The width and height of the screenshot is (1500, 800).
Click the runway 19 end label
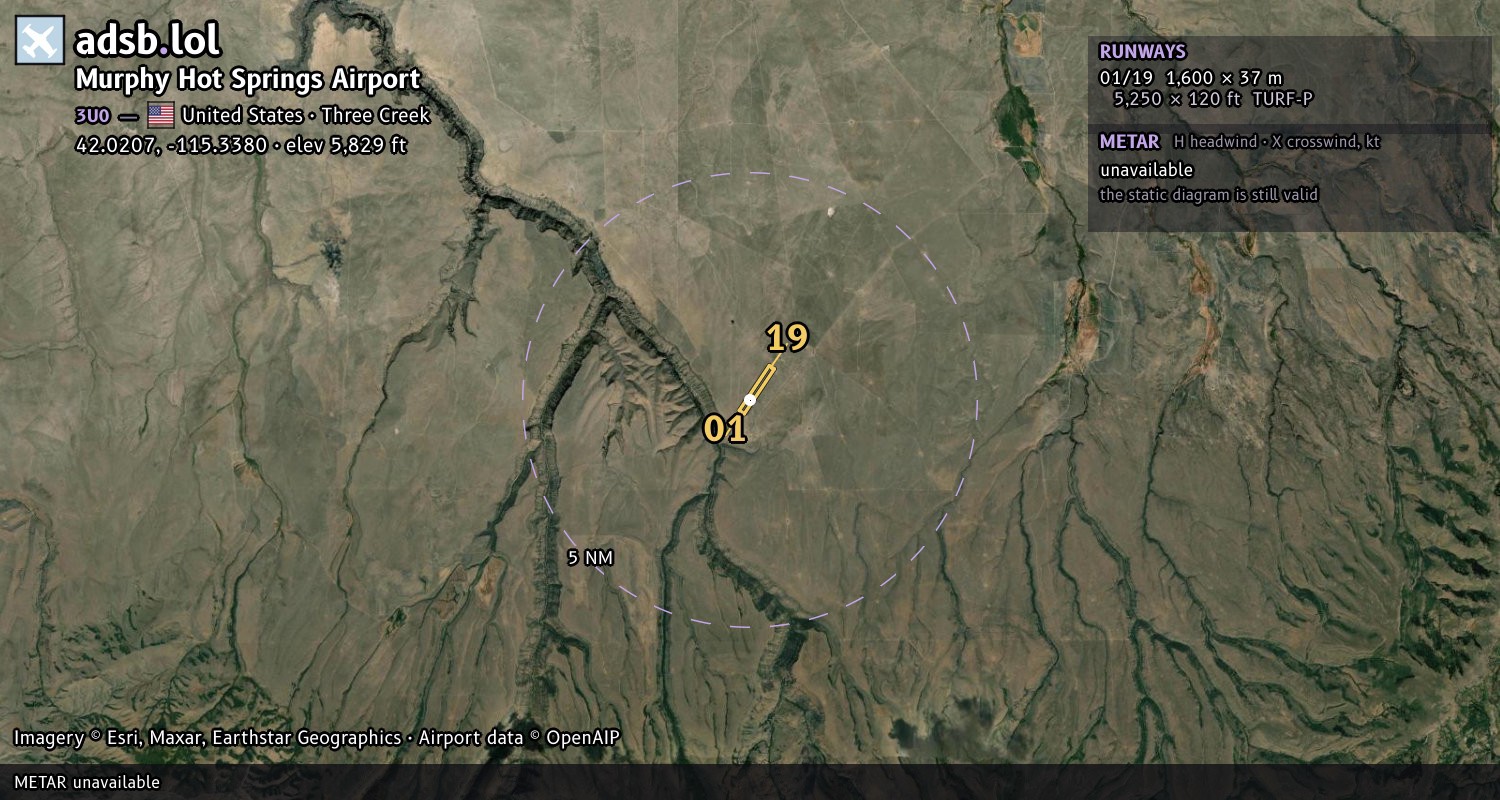787,338
